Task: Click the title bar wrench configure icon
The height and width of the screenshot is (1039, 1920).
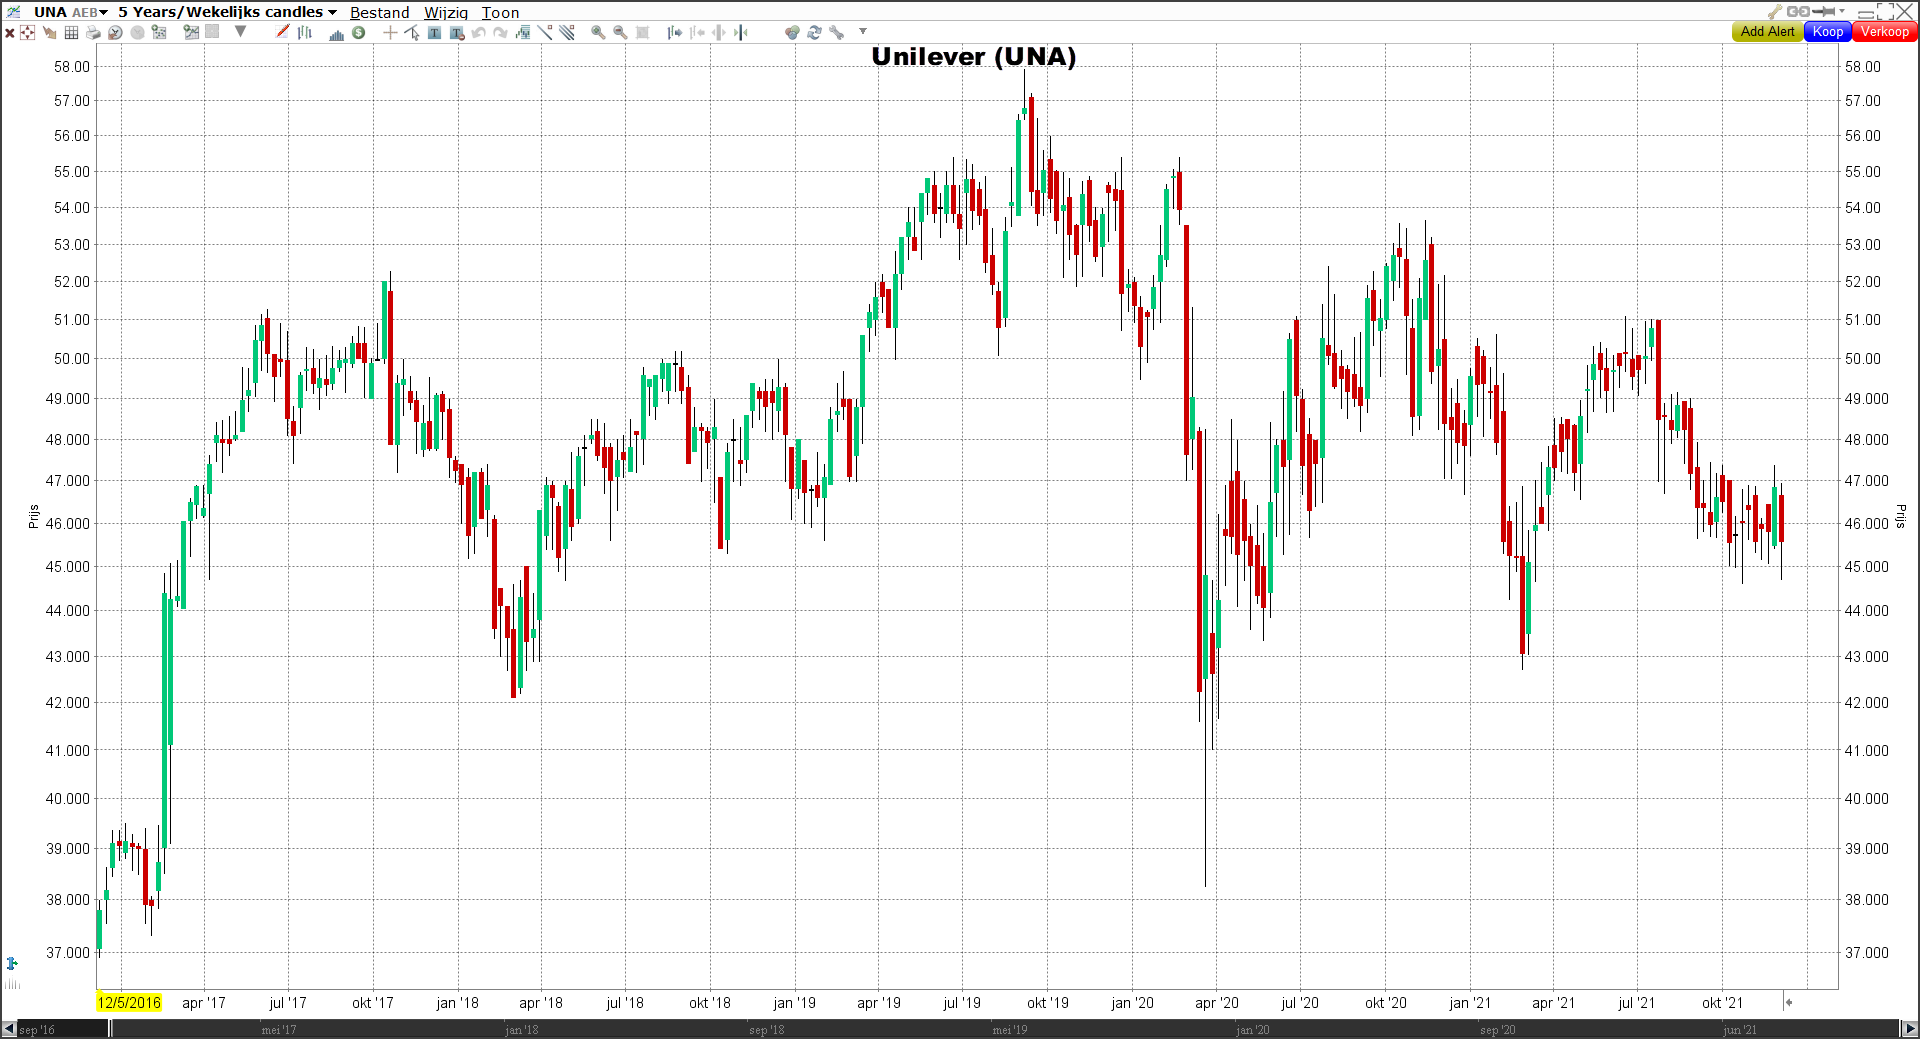Action: (1774, 11)
